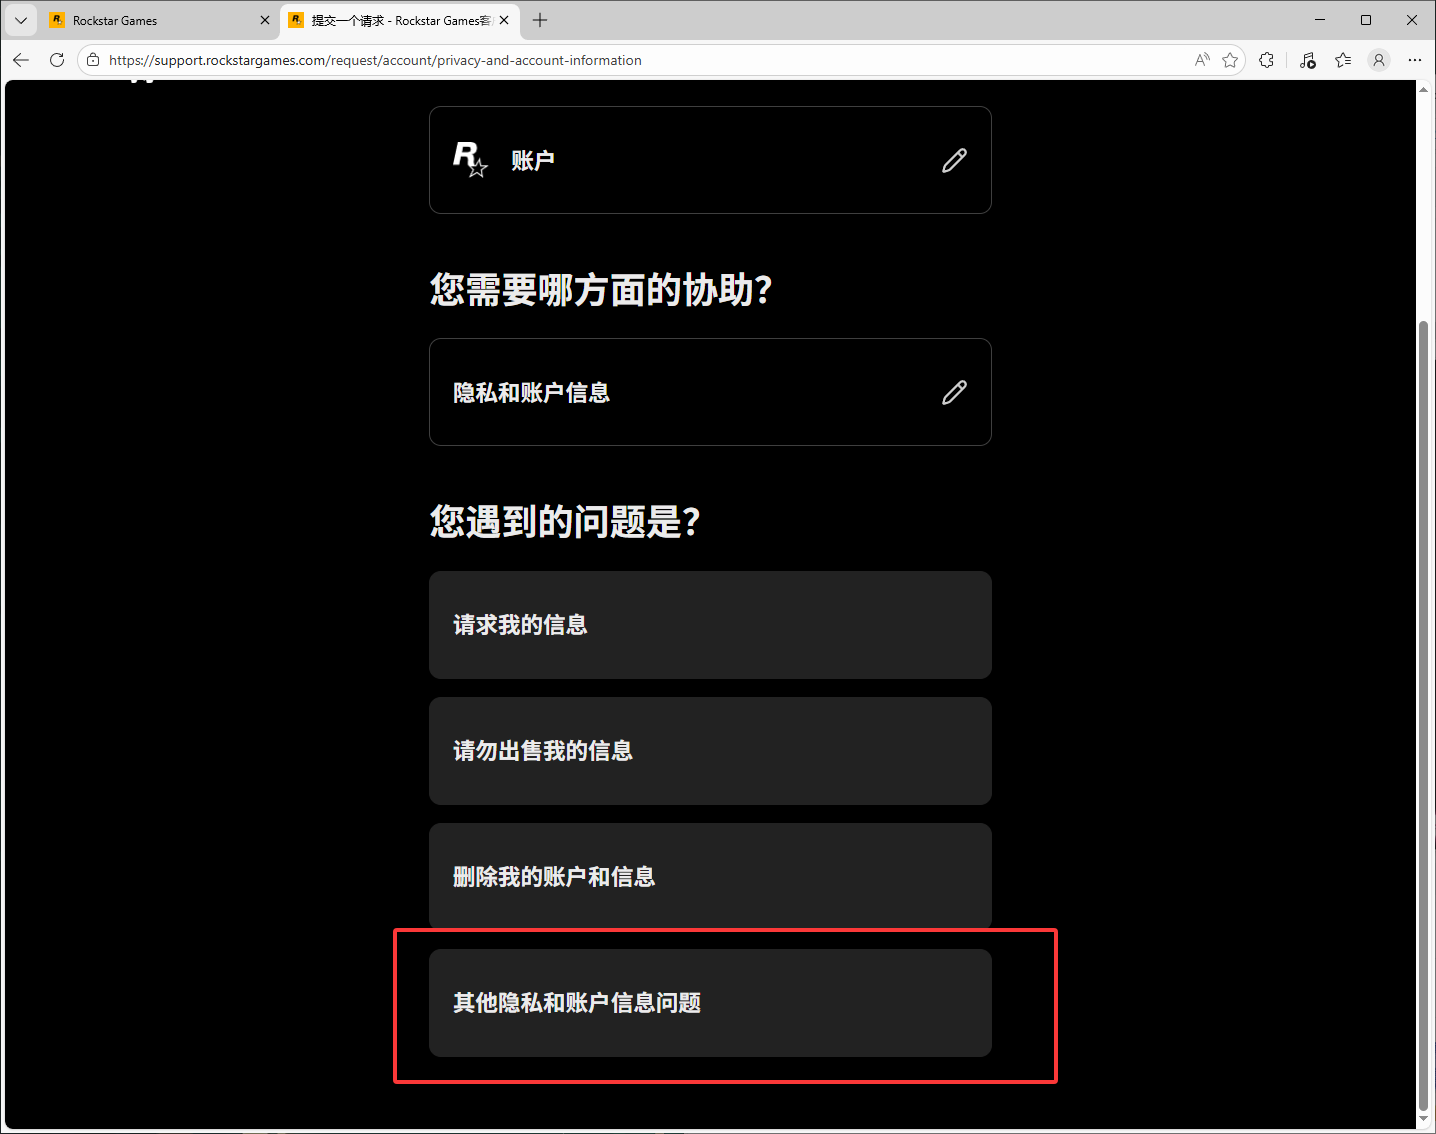Click the browser back arrow
Viewport: 1436px width, 1134px height.
(x=21, y=60)
